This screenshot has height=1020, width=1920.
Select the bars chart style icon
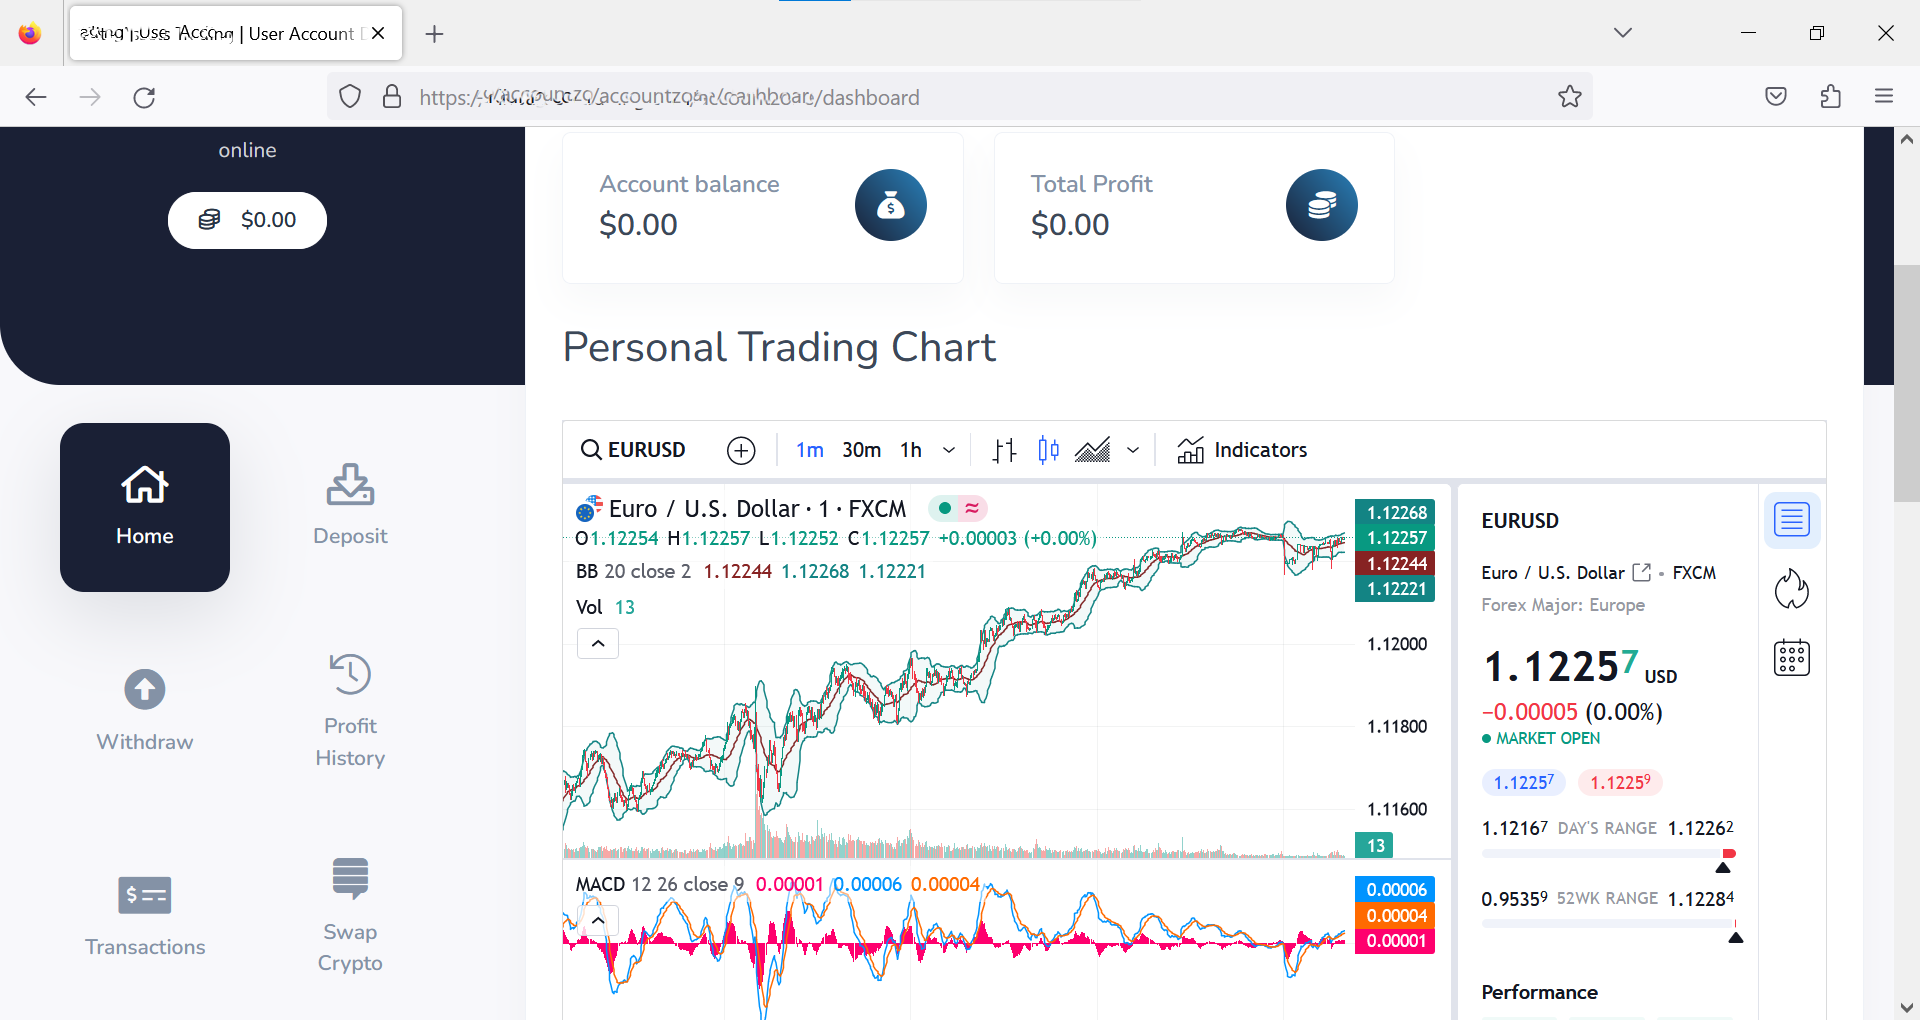click(1004, 451)
